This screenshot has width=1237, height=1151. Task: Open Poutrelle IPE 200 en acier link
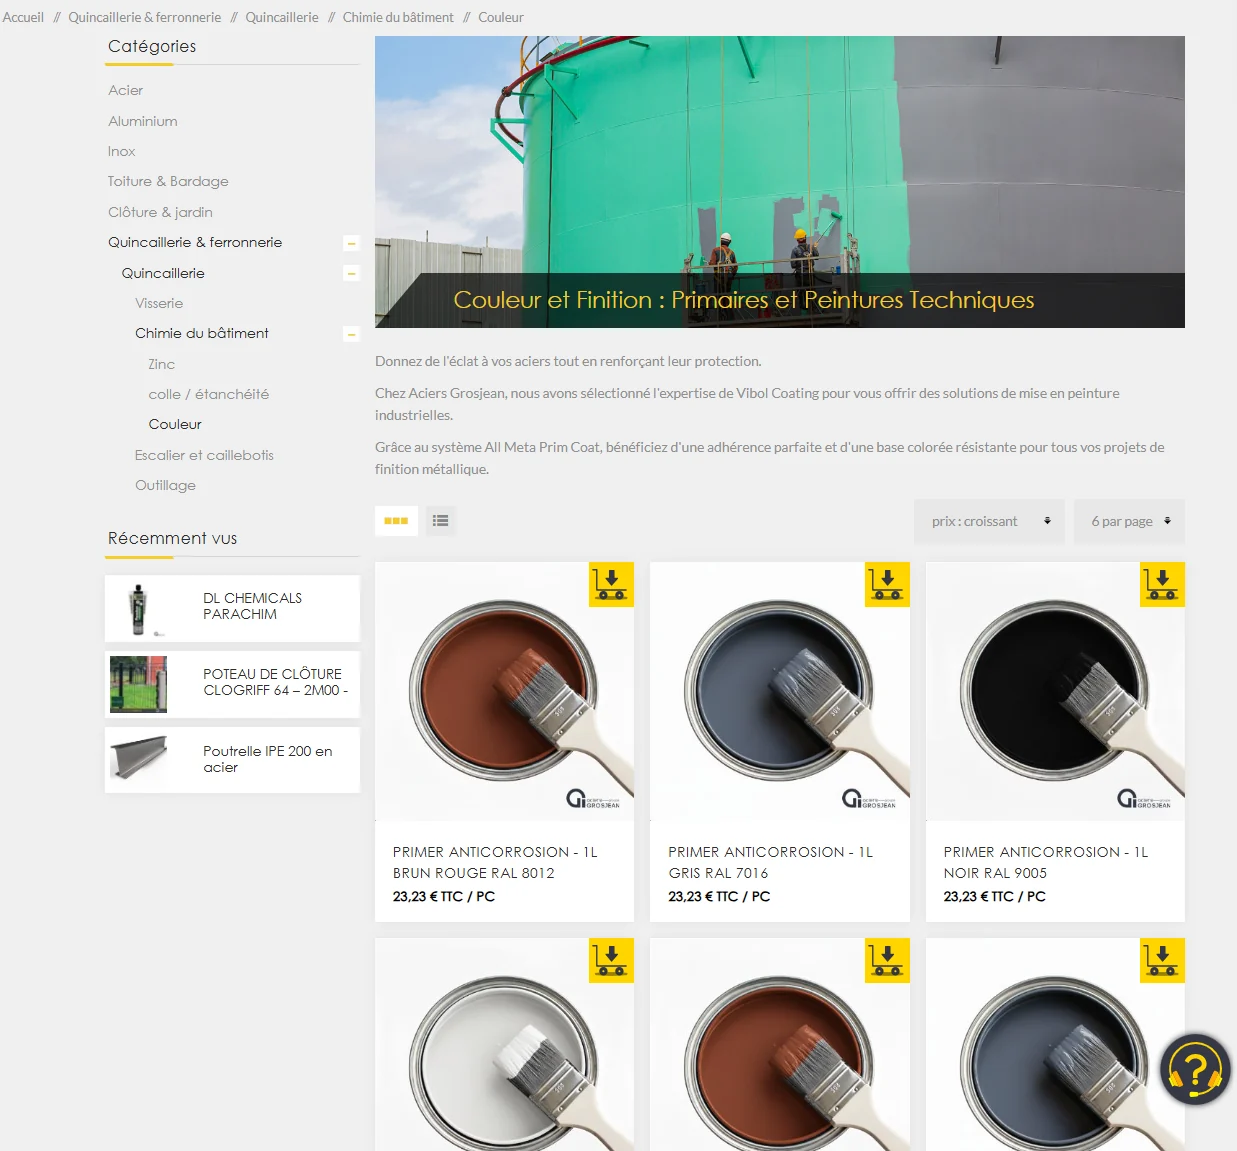[x=267, y=759]
